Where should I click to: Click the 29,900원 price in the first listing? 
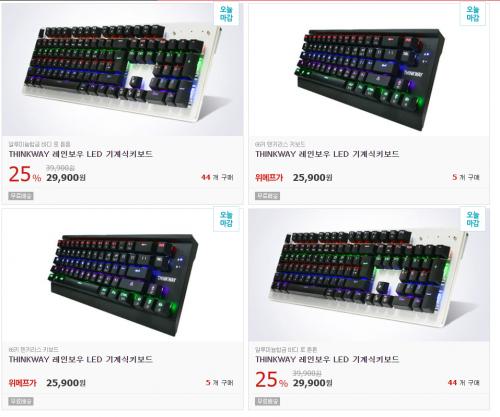(66, 177)
